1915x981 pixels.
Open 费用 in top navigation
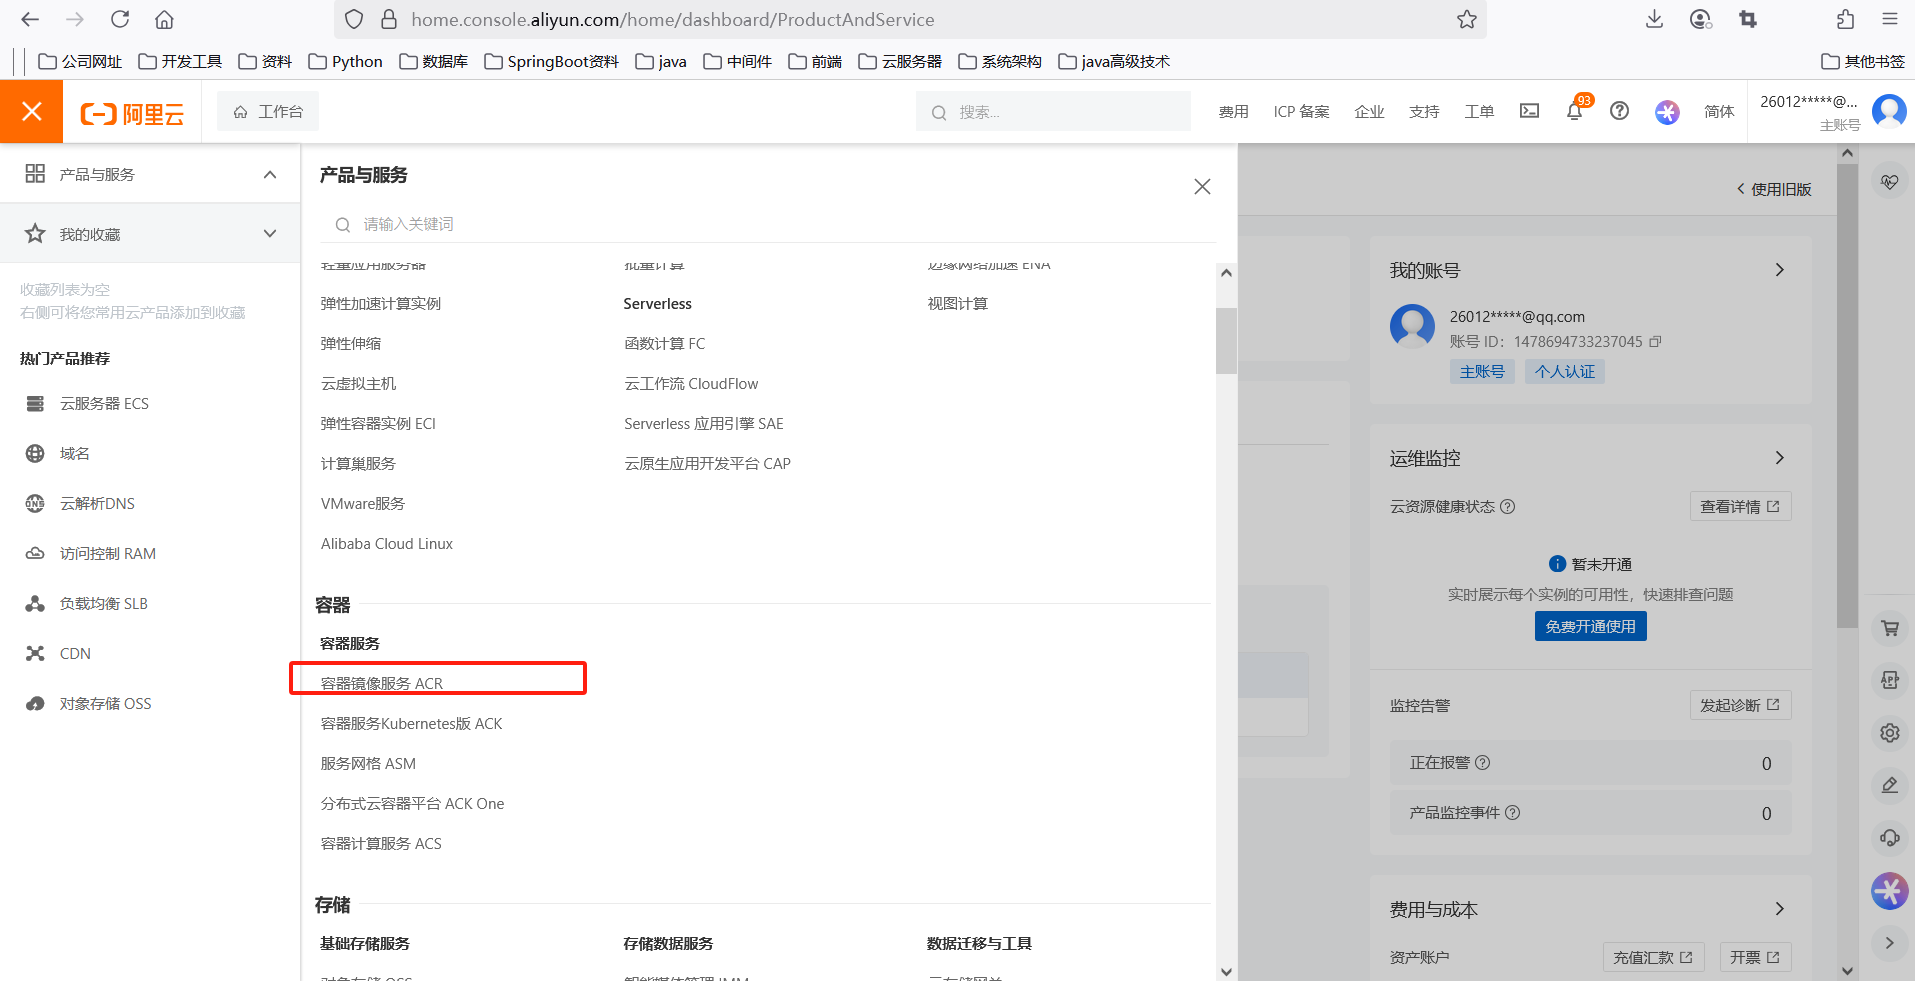(1233, 112)
